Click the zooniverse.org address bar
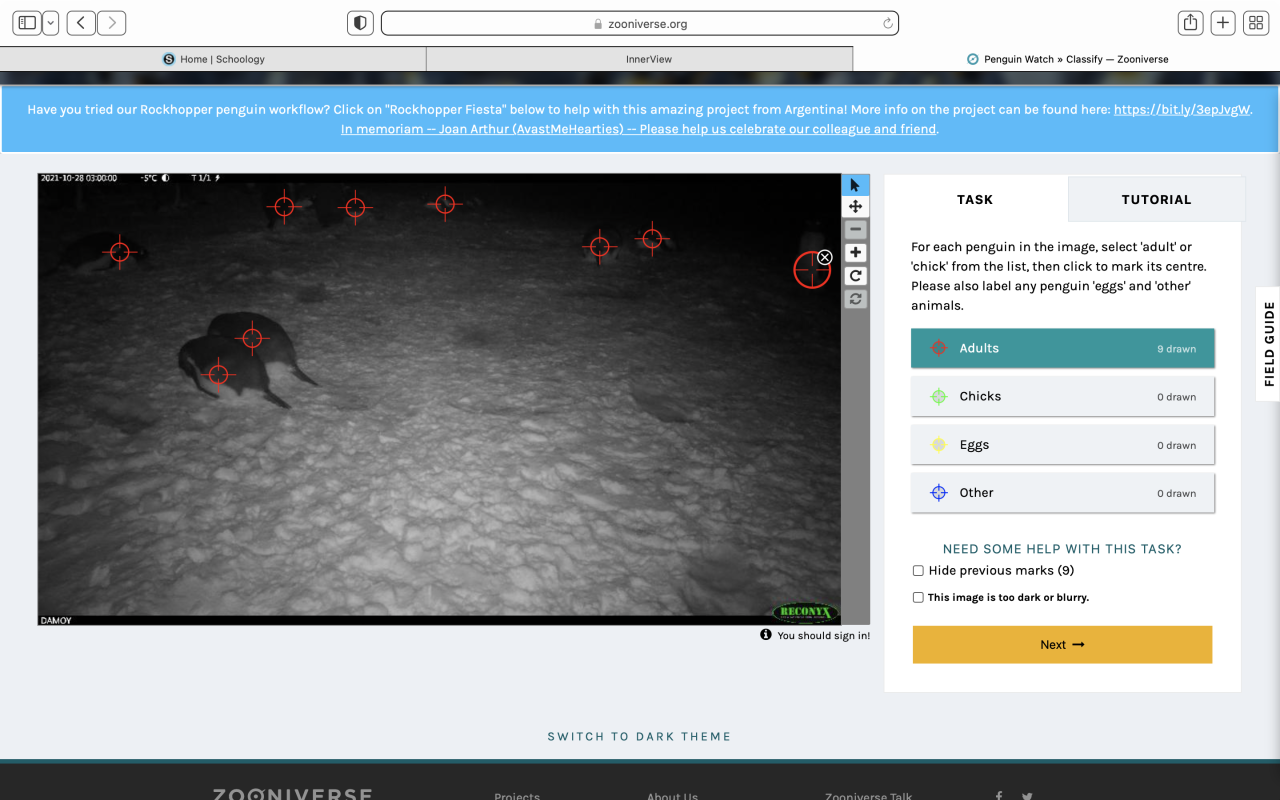The image size is (1280, 800). pos(640,23)
